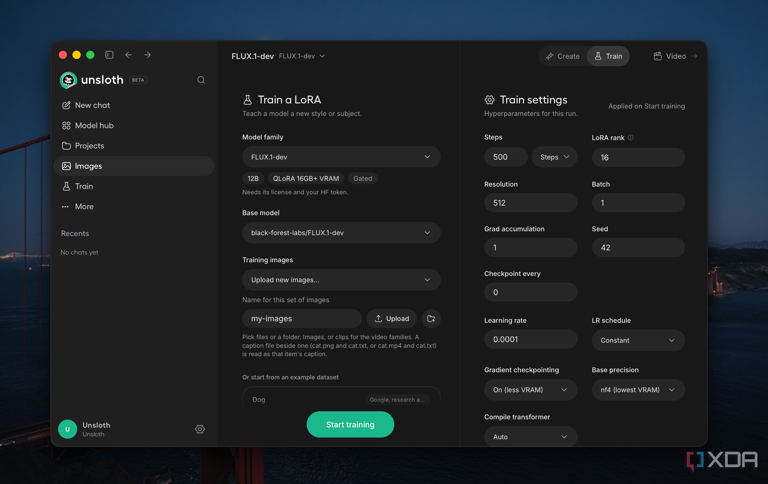The image size is (768, 484).
Task: Open the Steps unit dropdown
Action: [554, 157]
